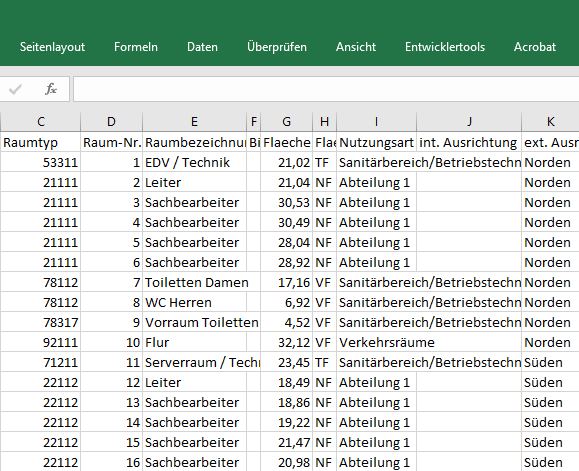Select the area cell 6,92
Viewport: 579px width, 471px height.
coord(287,302)
